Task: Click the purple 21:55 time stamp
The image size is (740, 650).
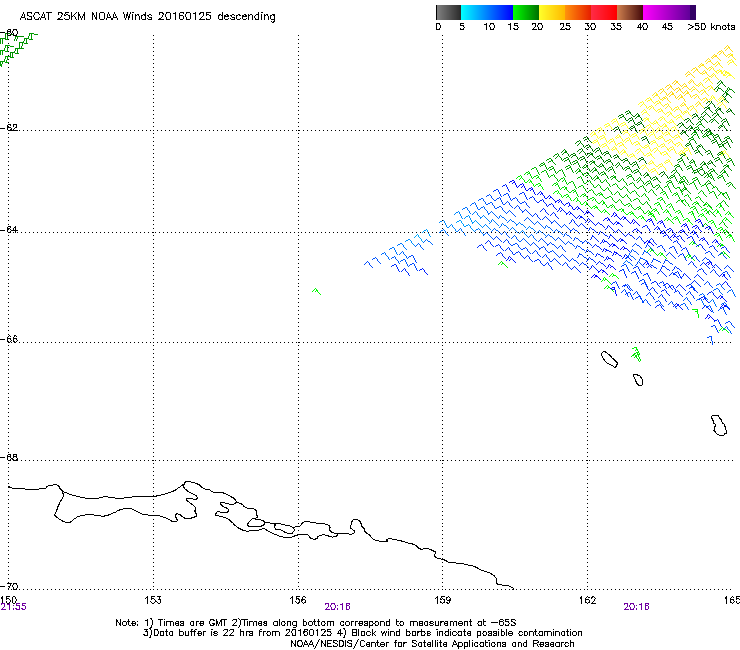Action: click(13, 607)
